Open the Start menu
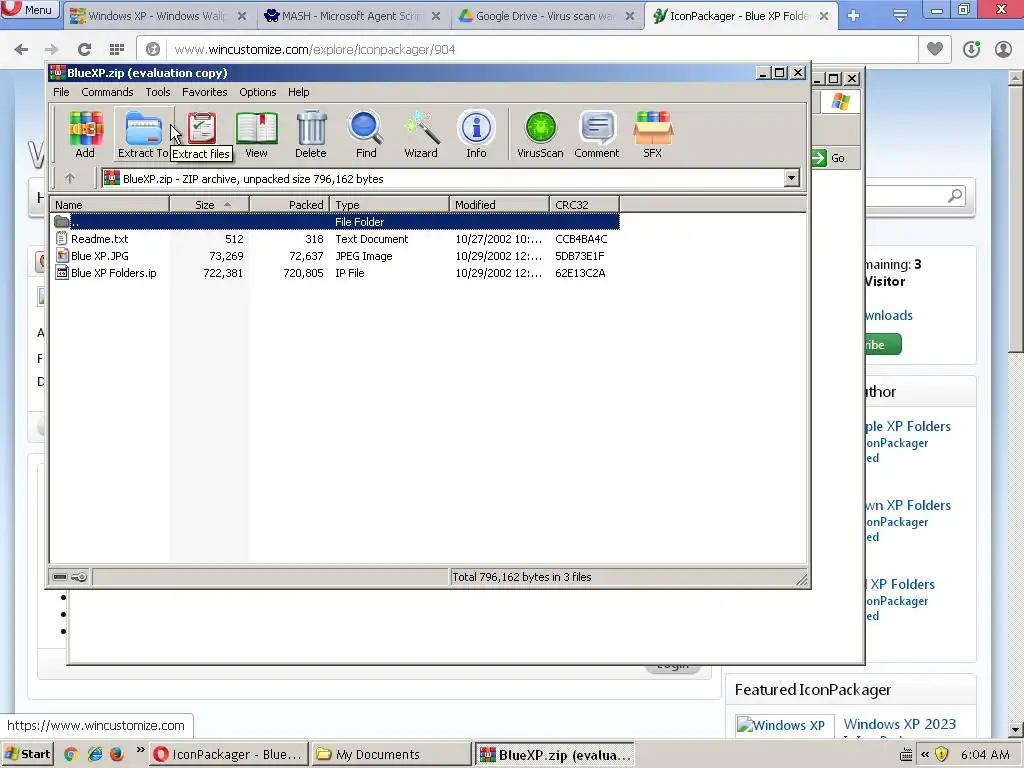1024x768 pixels. point(26,754)
